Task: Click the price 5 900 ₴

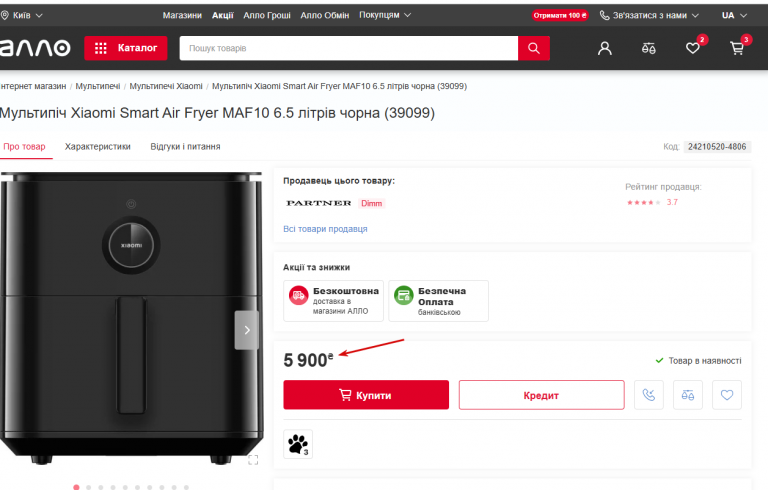Action: tap(308, 360)
